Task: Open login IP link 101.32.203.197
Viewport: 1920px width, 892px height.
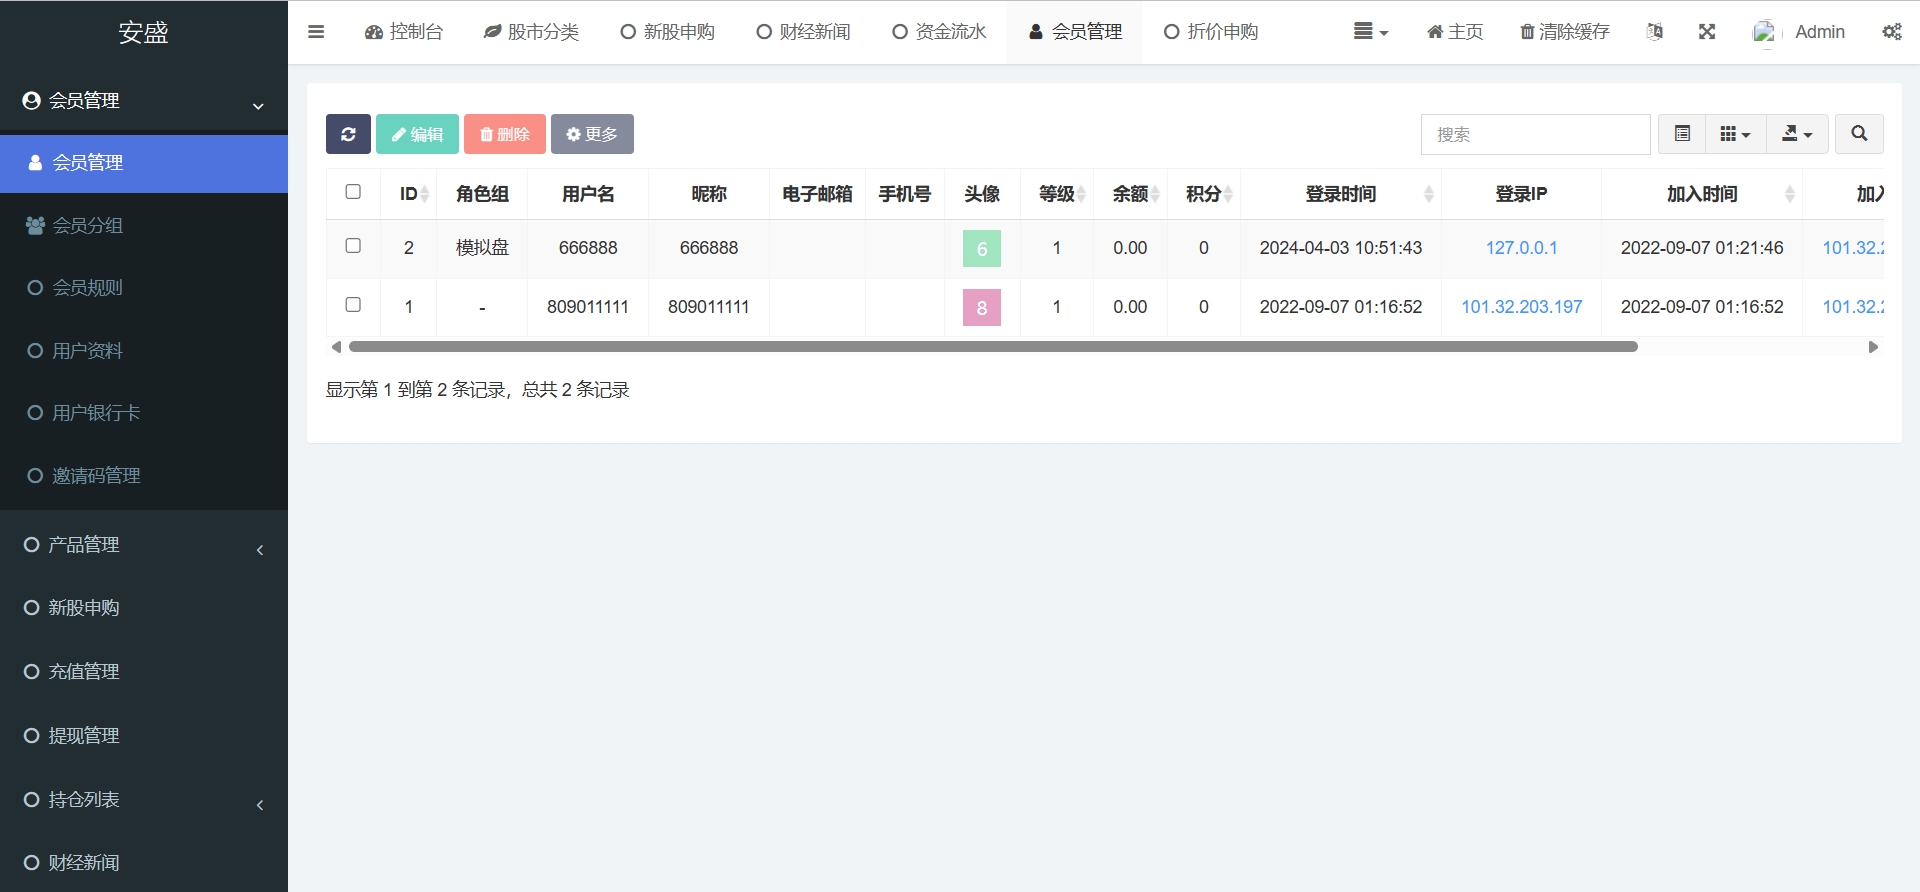Action: [1521, 307]
